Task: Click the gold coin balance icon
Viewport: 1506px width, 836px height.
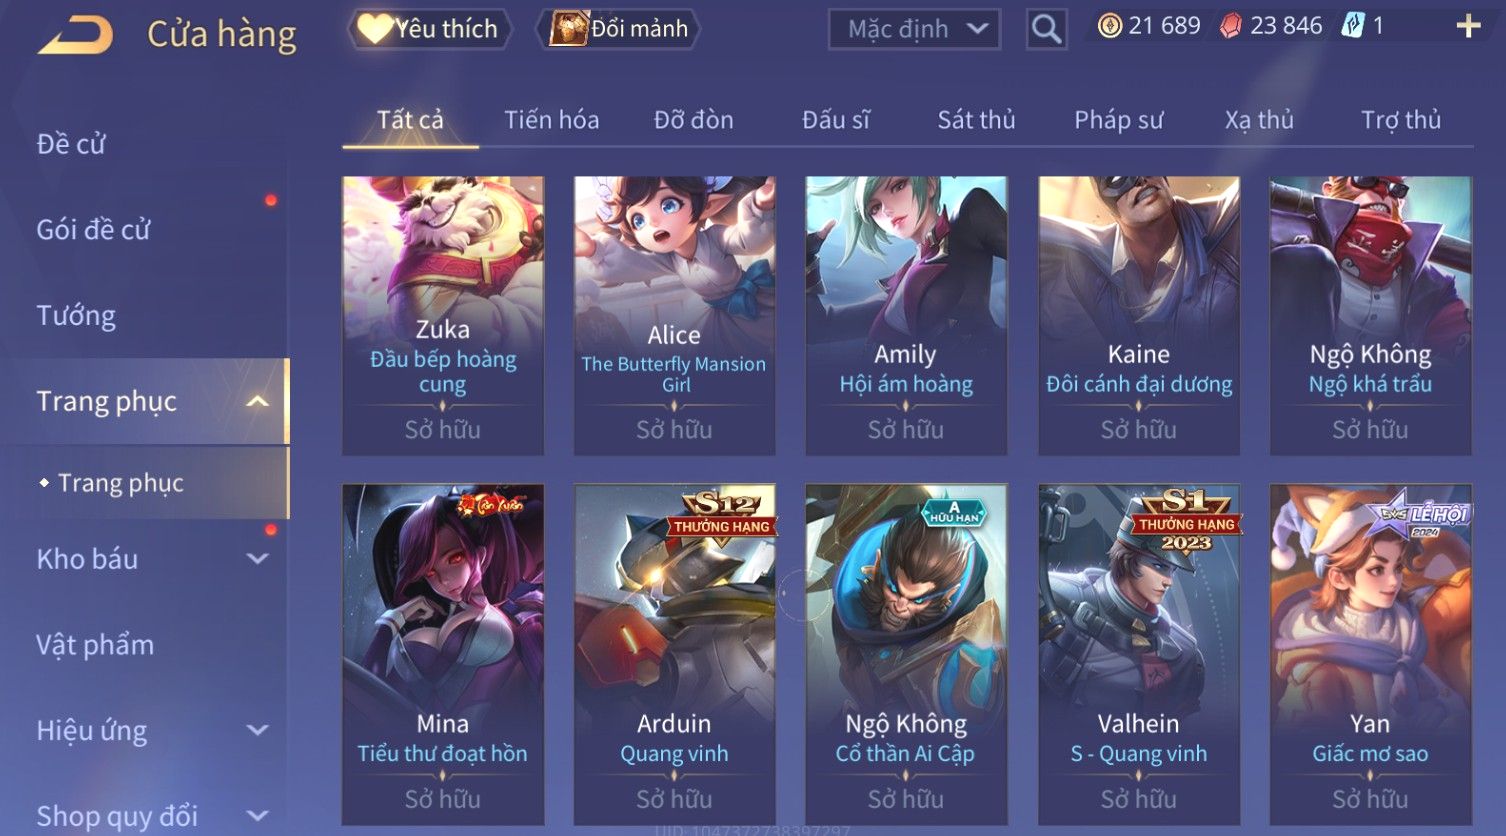Action: coord(1110,26)
